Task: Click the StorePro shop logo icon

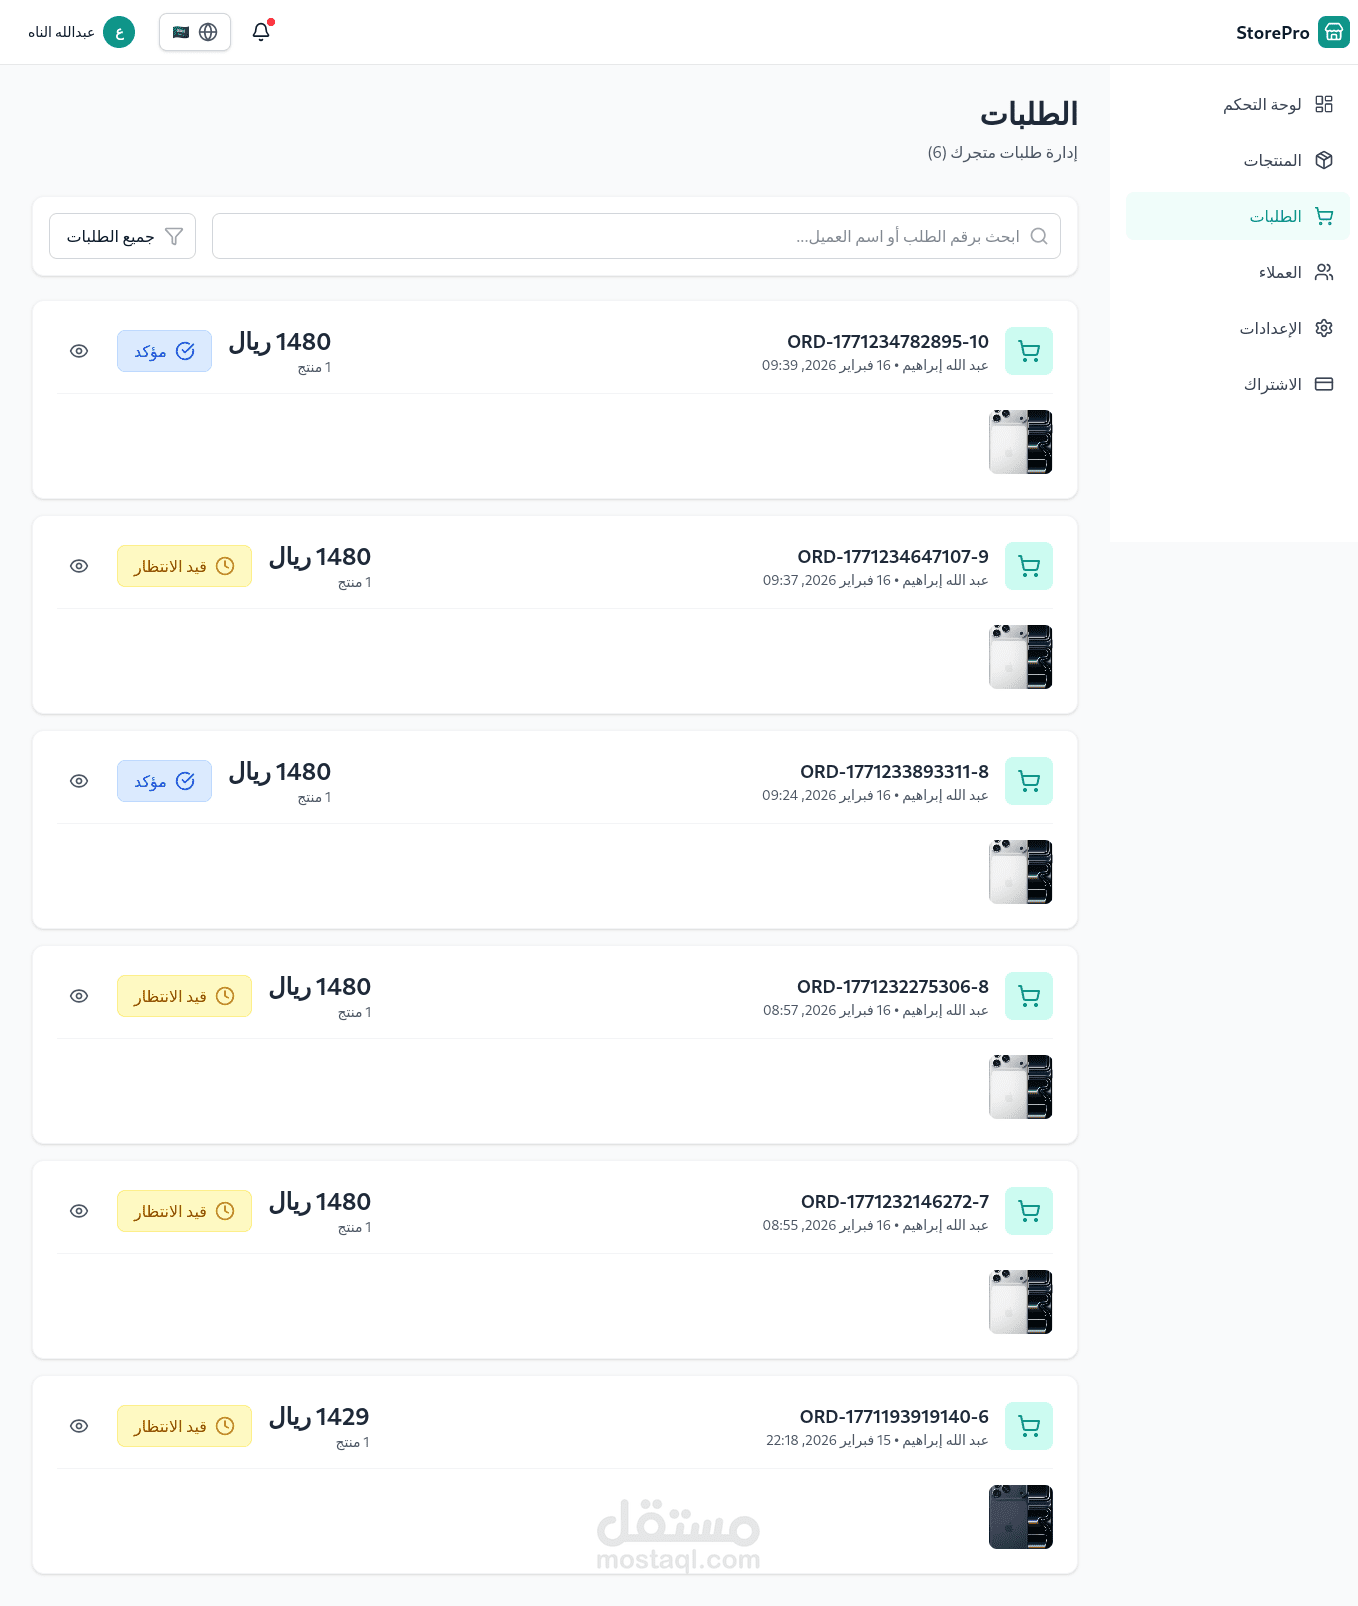Action: (1333, 32)
